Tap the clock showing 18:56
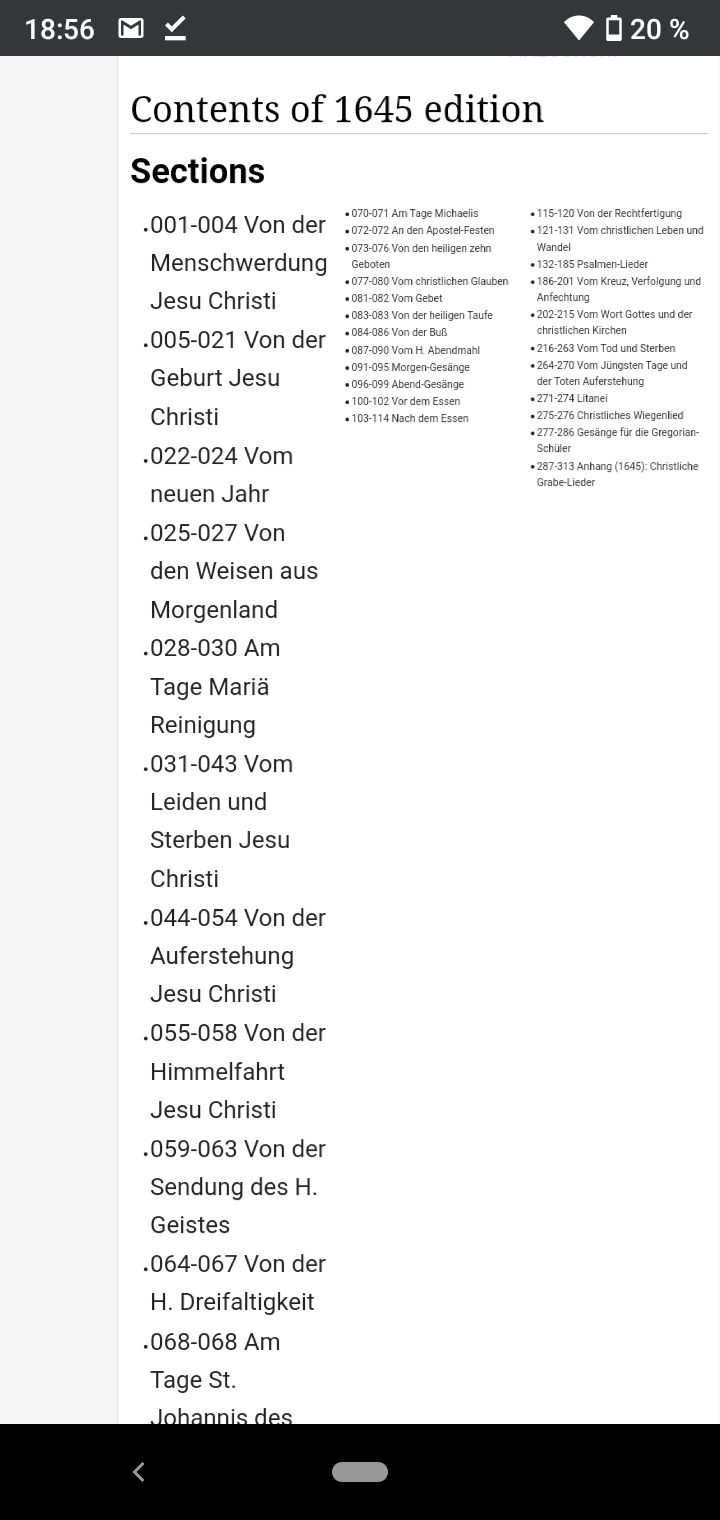 point(59,30)
